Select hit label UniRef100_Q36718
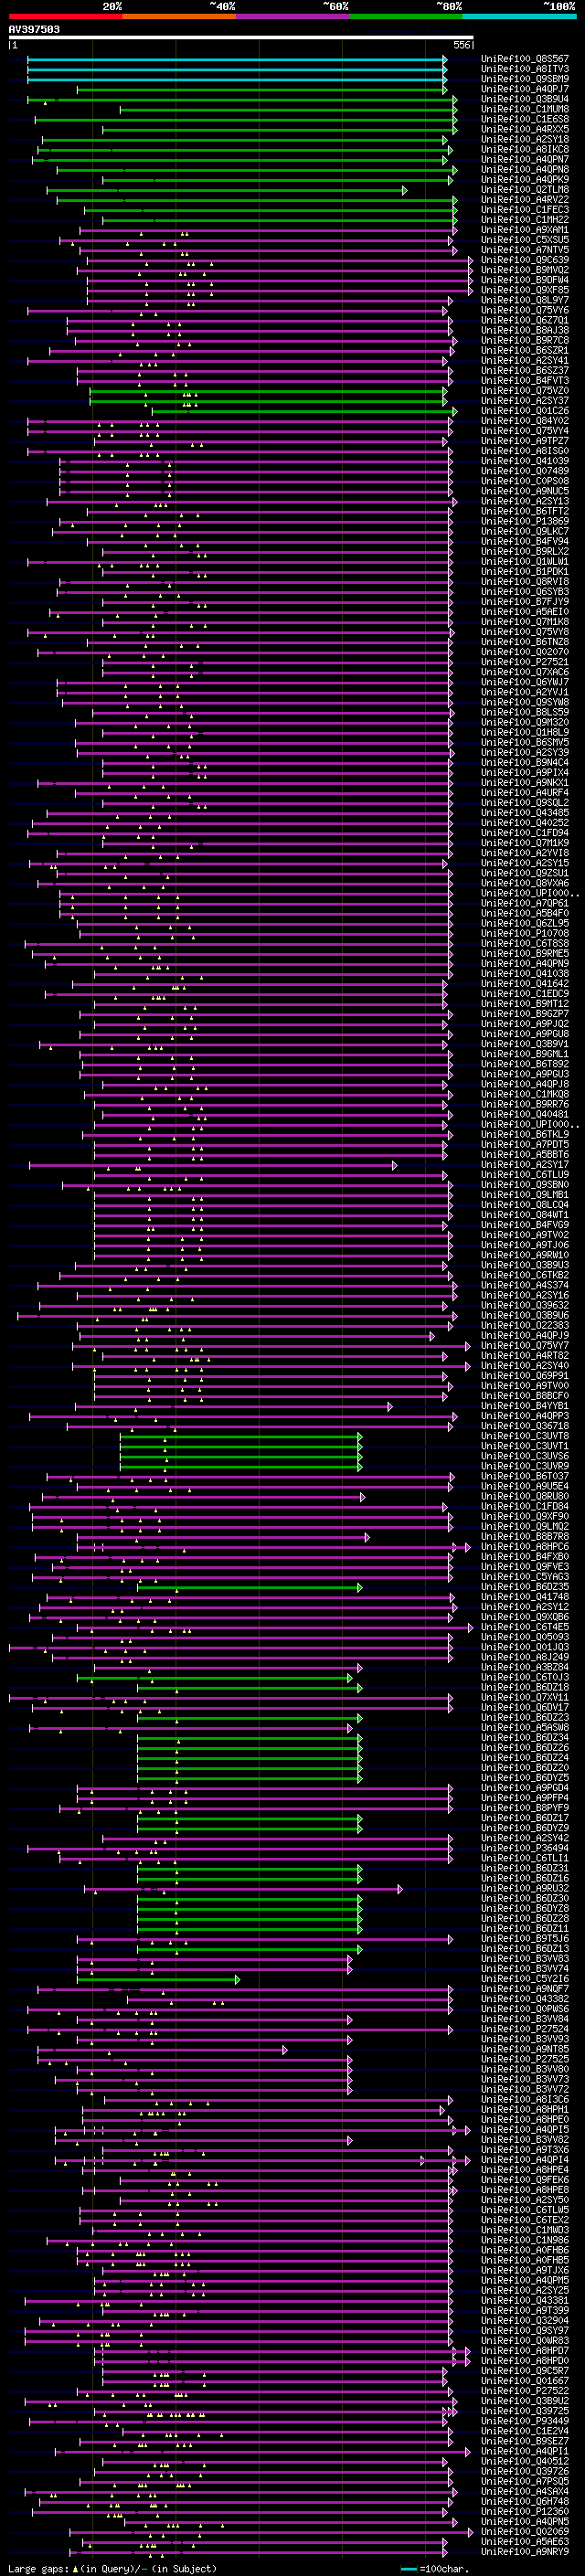This screenshot has height=2576, width=585. [525, 1426]
